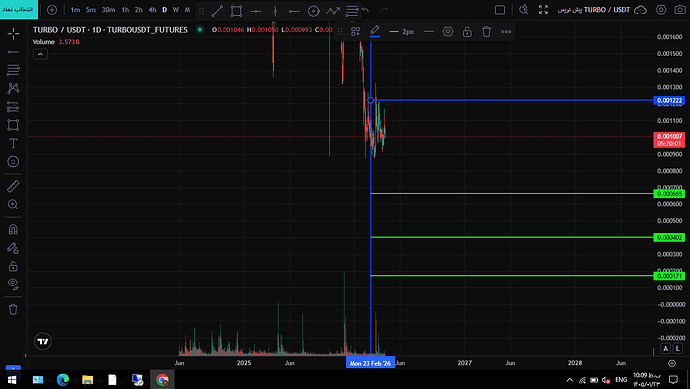Select the crosshair cursor tool

coord(13,33)
